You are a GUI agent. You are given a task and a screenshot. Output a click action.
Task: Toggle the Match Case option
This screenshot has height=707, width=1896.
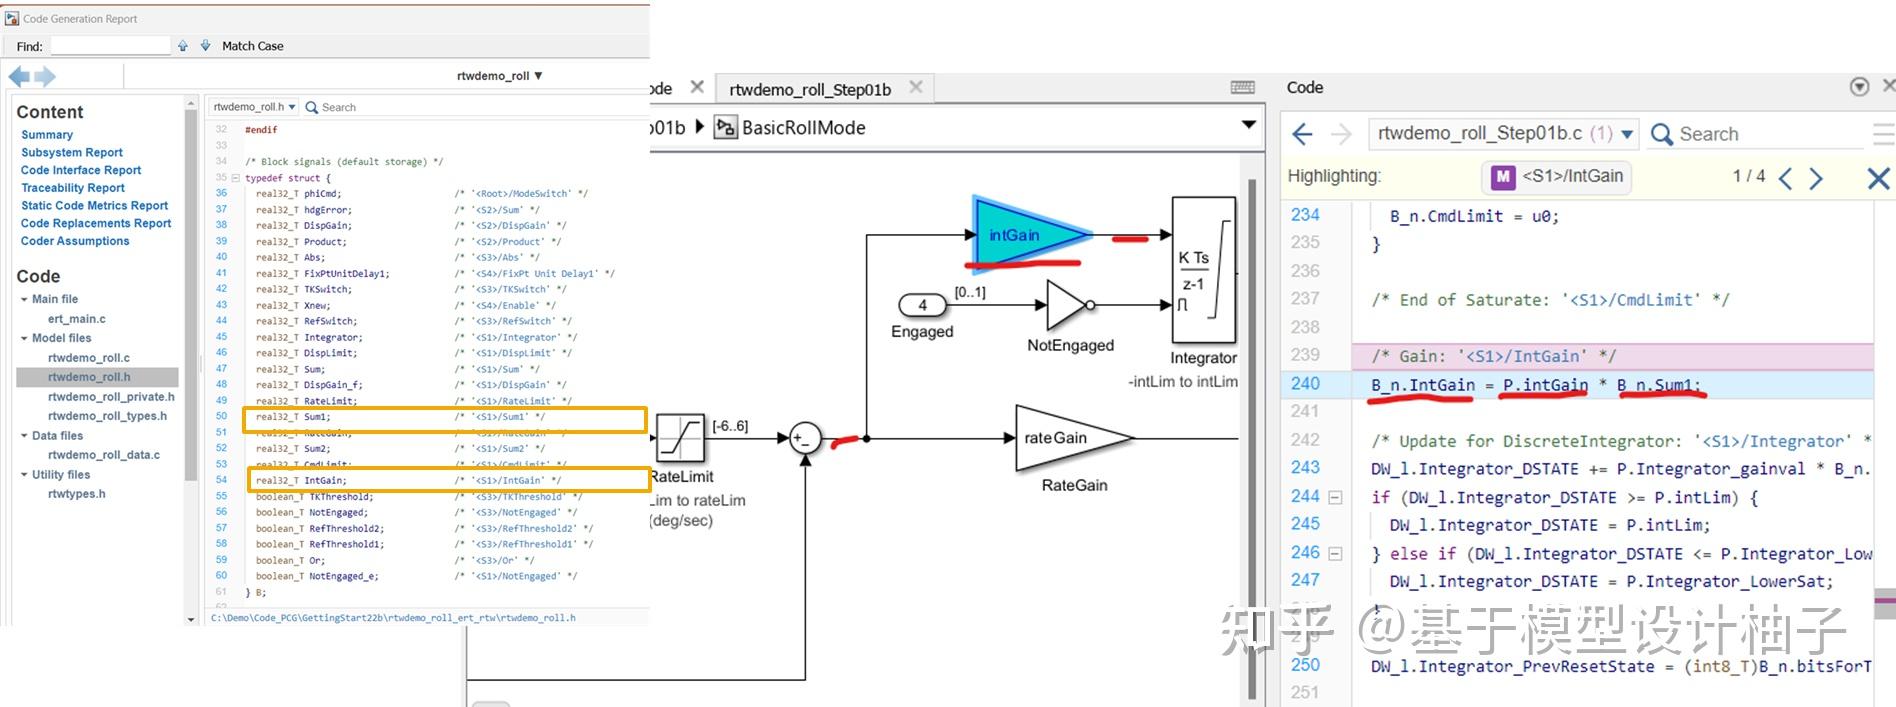pyautogui.click(x=253, y=46)
